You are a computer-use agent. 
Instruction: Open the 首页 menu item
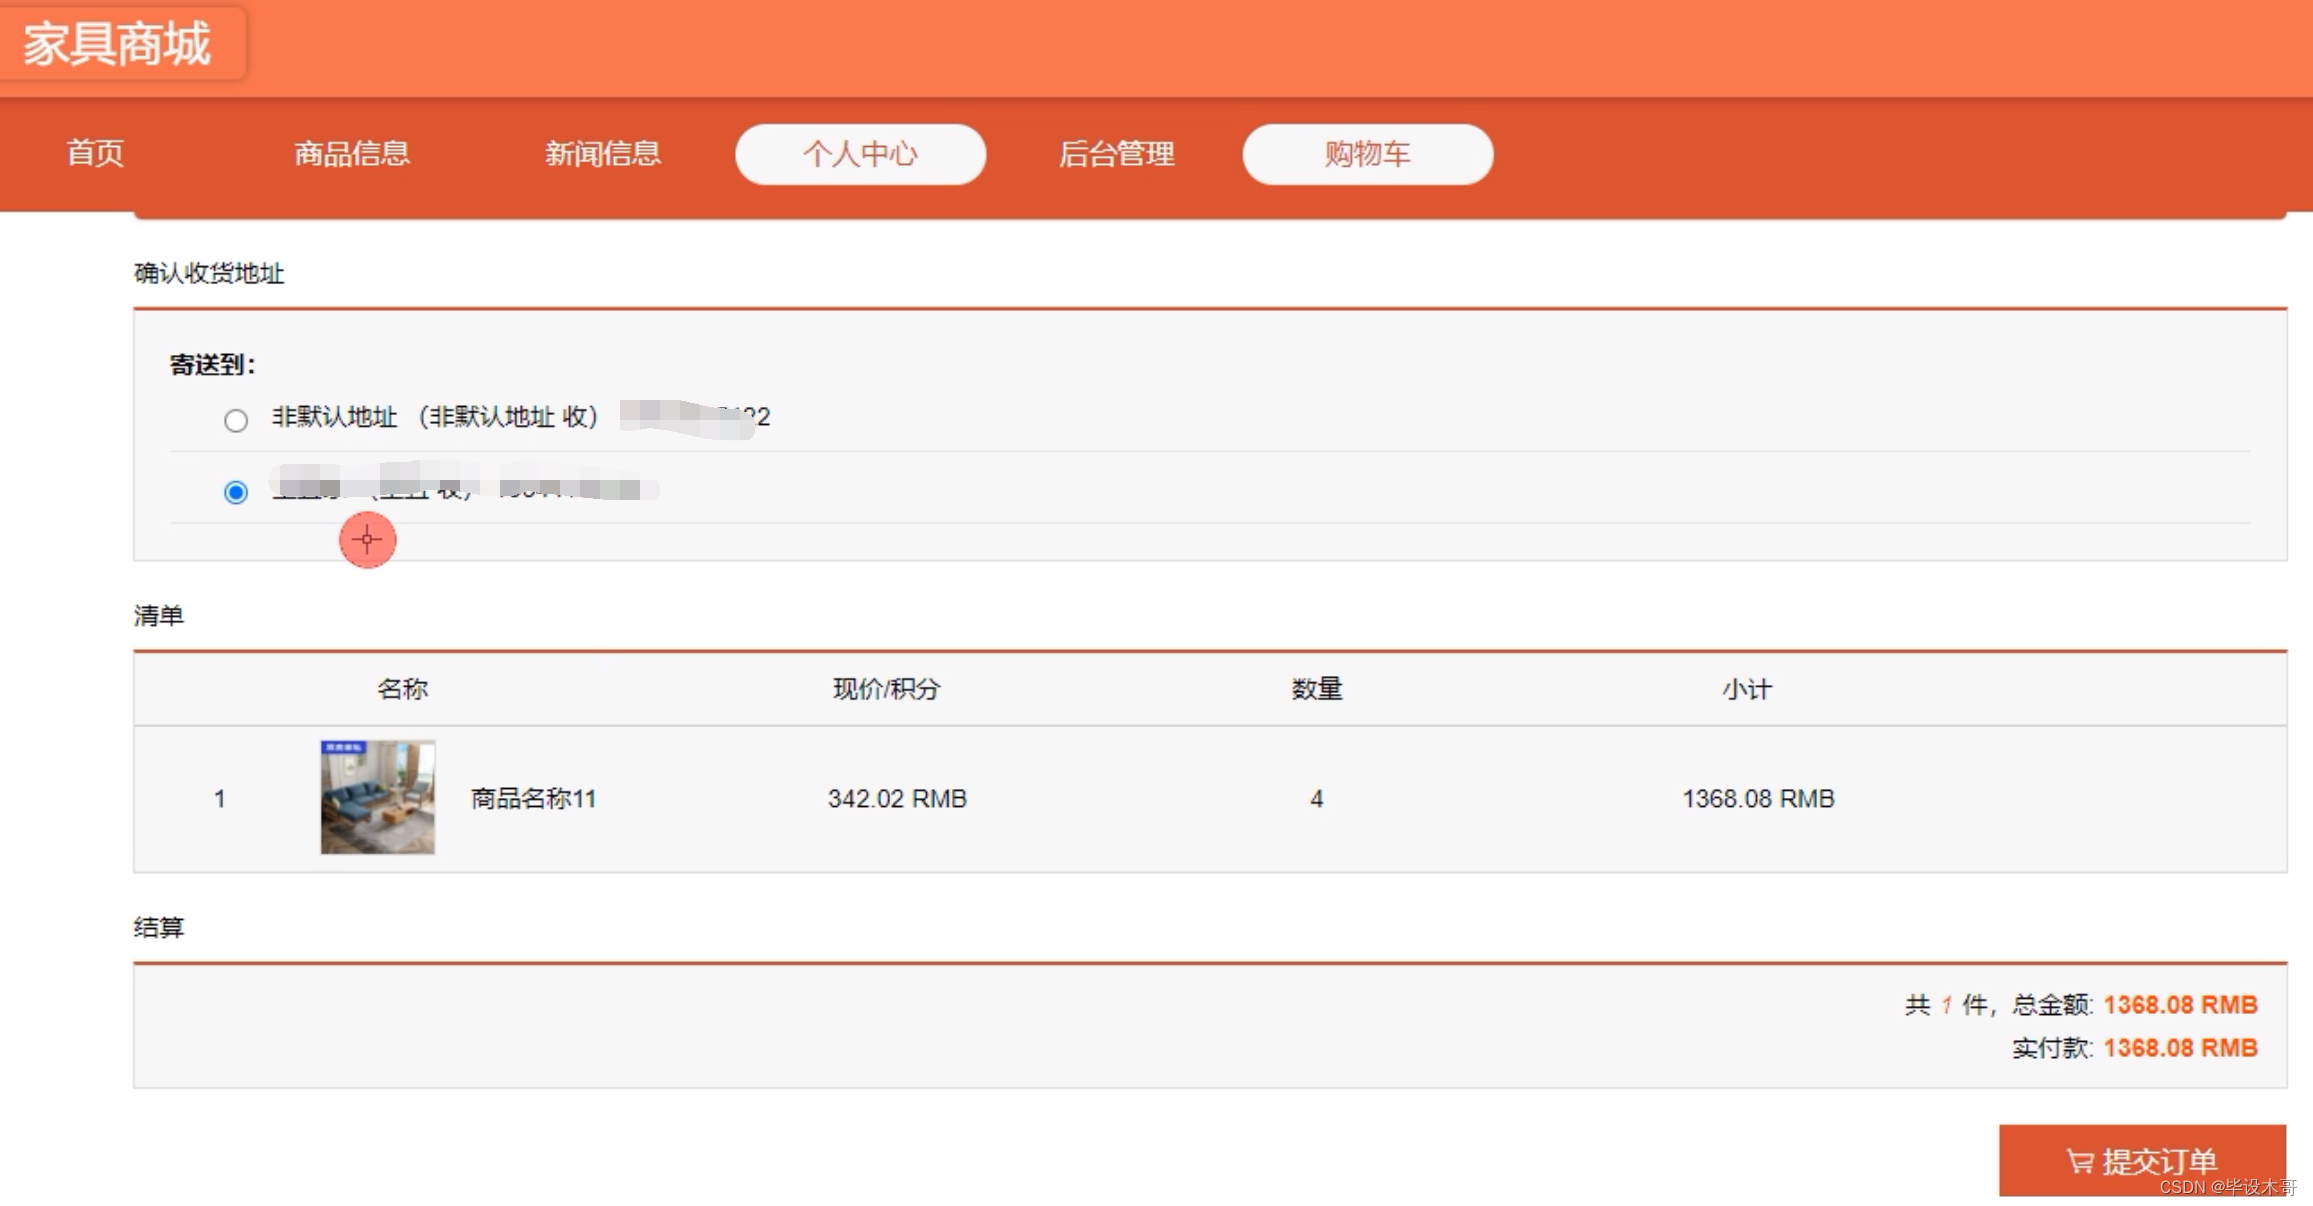pyautogui.click(x=95, y=154)
